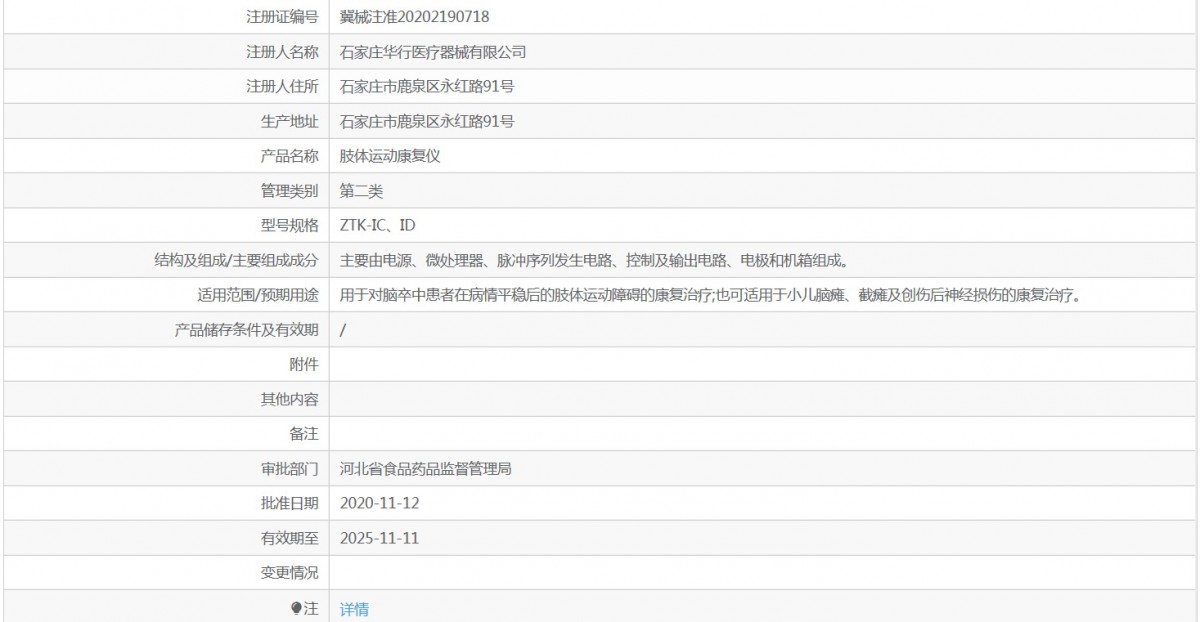Select product name 肢体运动康复仪
This screenshot has height=622, width=1200.
(x=390, y=156)
